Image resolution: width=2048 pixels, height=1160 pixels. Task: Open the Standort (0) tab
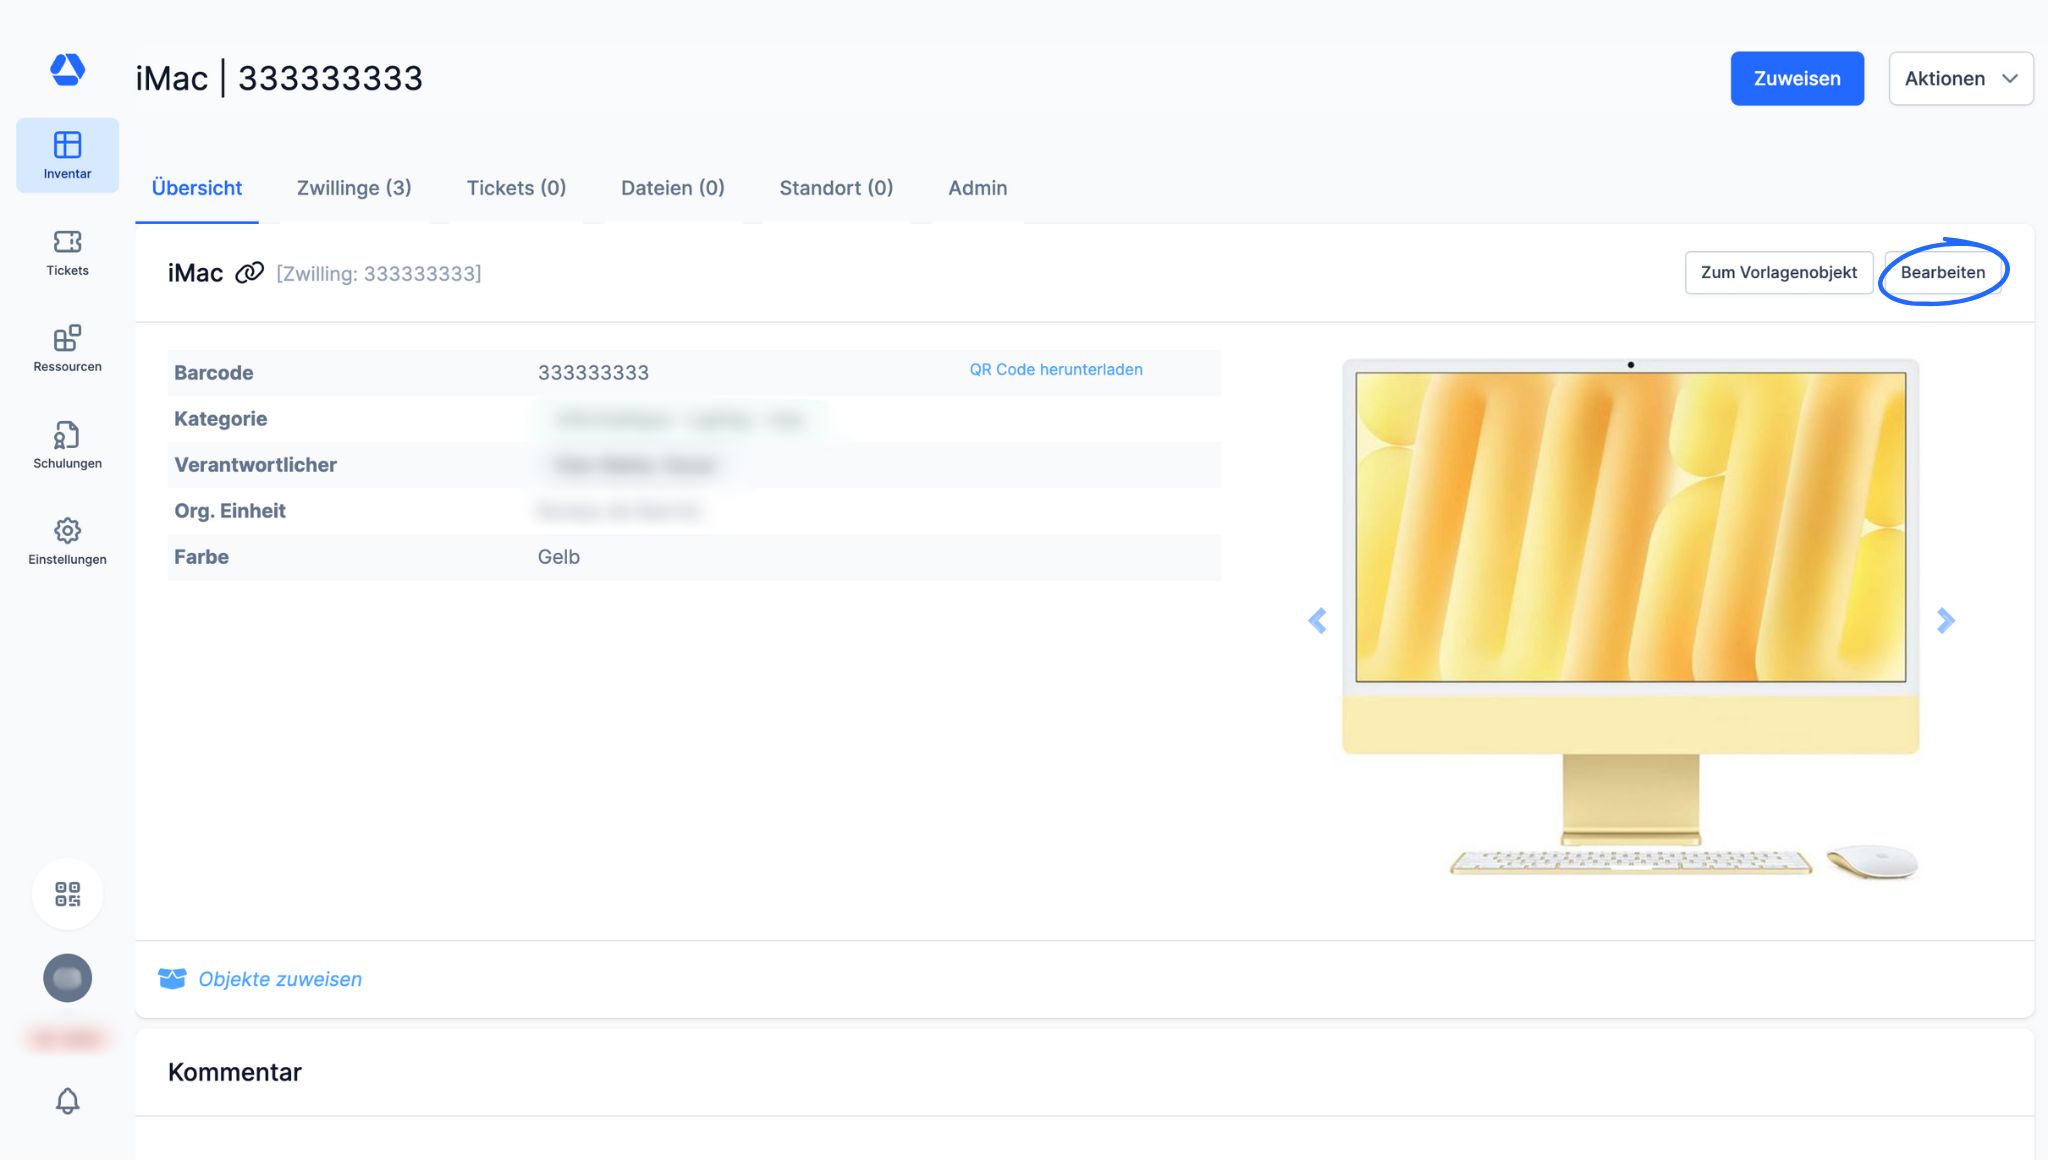pyautogui.click(x=836, y=188)
